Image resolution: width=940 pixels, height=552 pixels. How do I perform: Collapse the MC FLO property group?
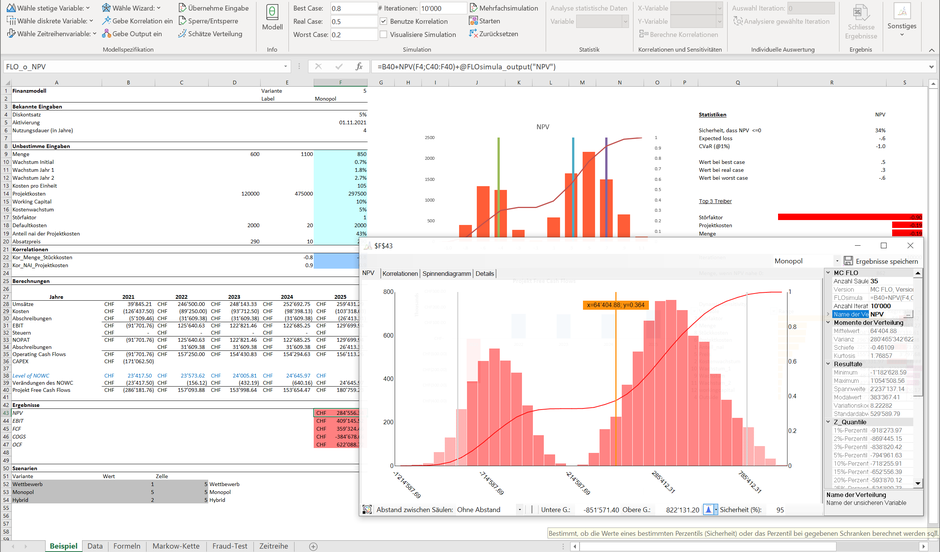(x=828, y=273)
